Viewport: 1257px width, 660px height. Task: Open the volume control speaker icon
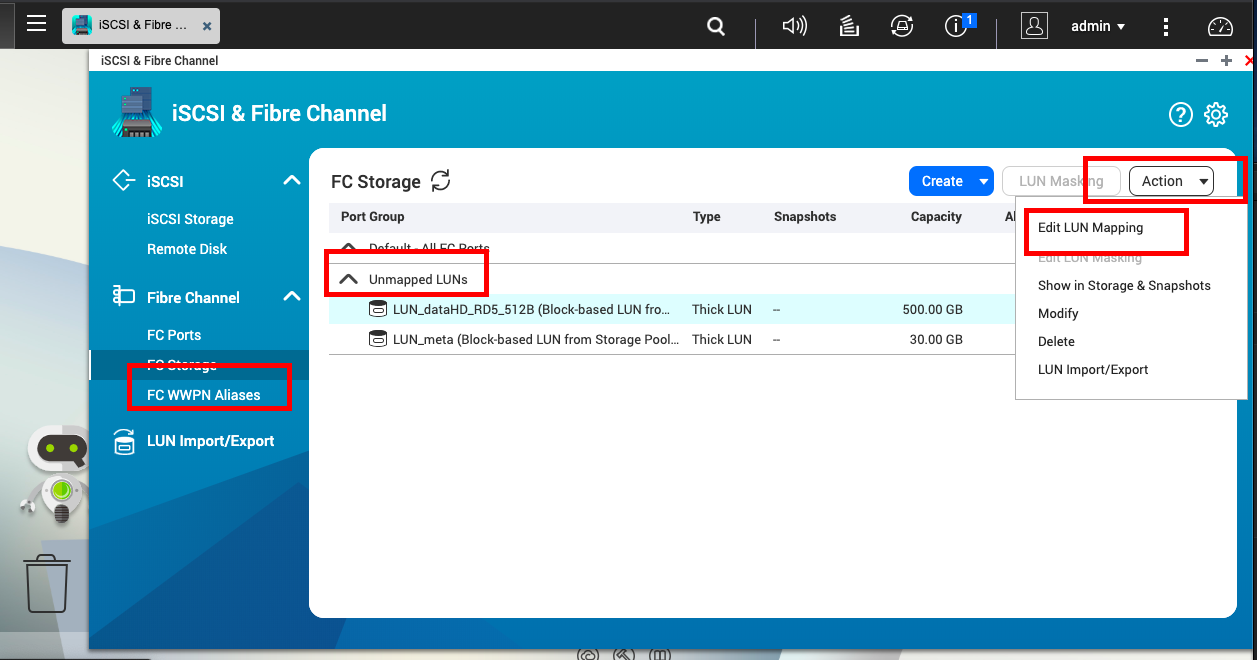pyautogui.click(x=794, y=27)
